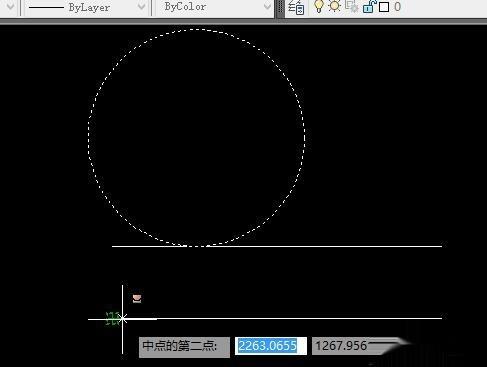Viewport: 487px width, 367px height.
Task: Toggle the lightbulb layer on/off icon
Action: click(319, 7)
